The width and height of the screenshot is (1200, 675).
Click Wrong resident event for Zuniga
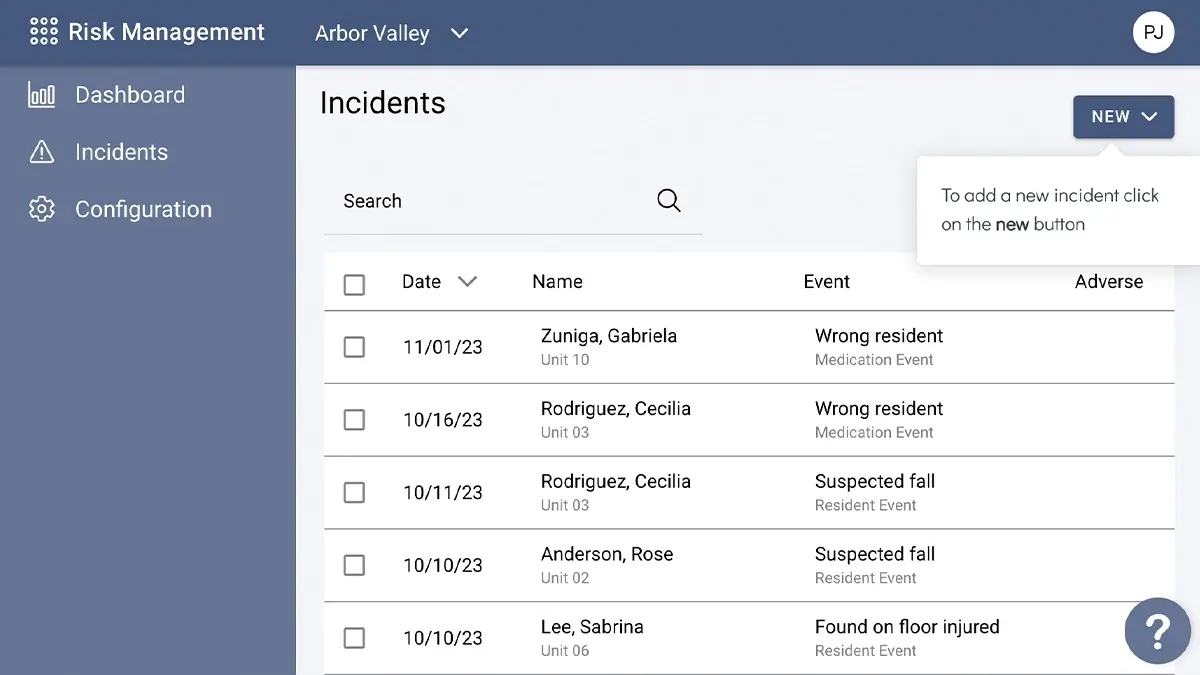coord(879,336)
